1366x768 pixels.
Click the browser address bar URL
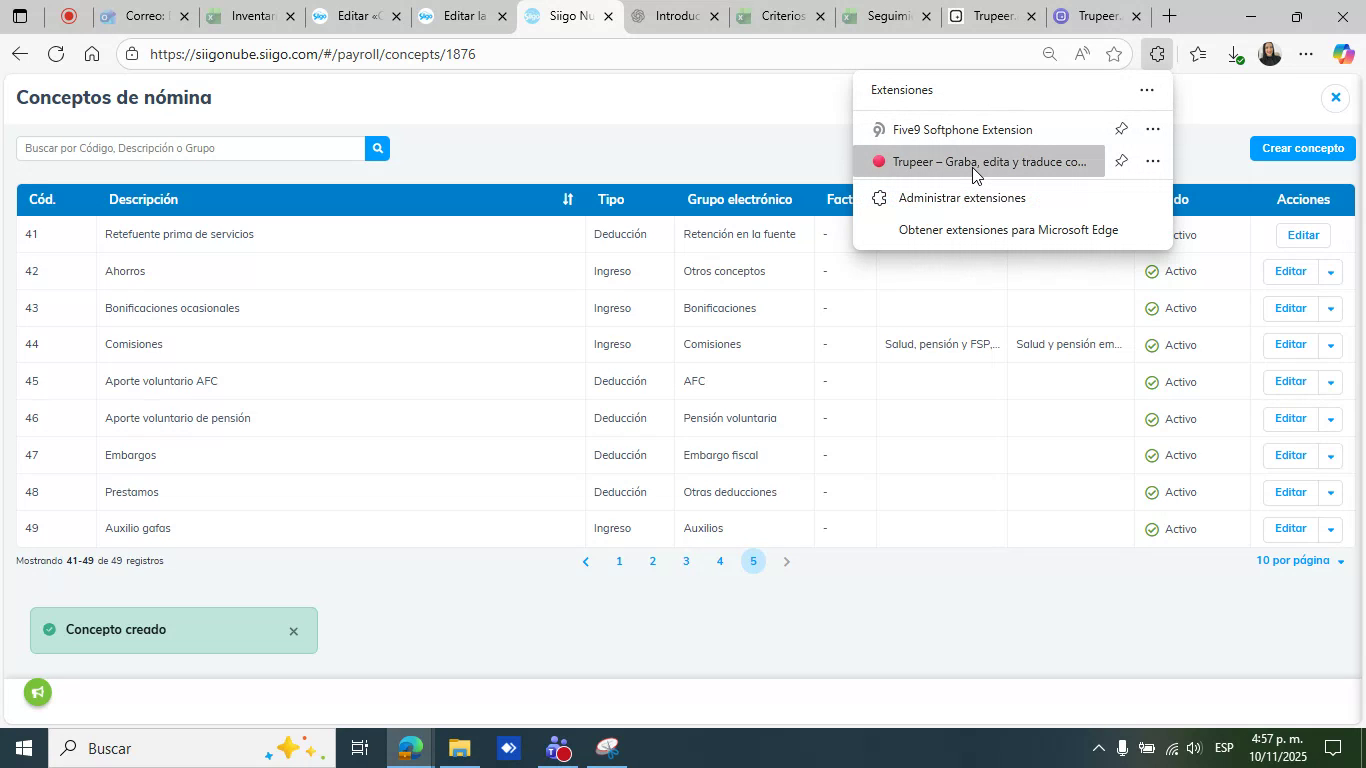(312, 54)
